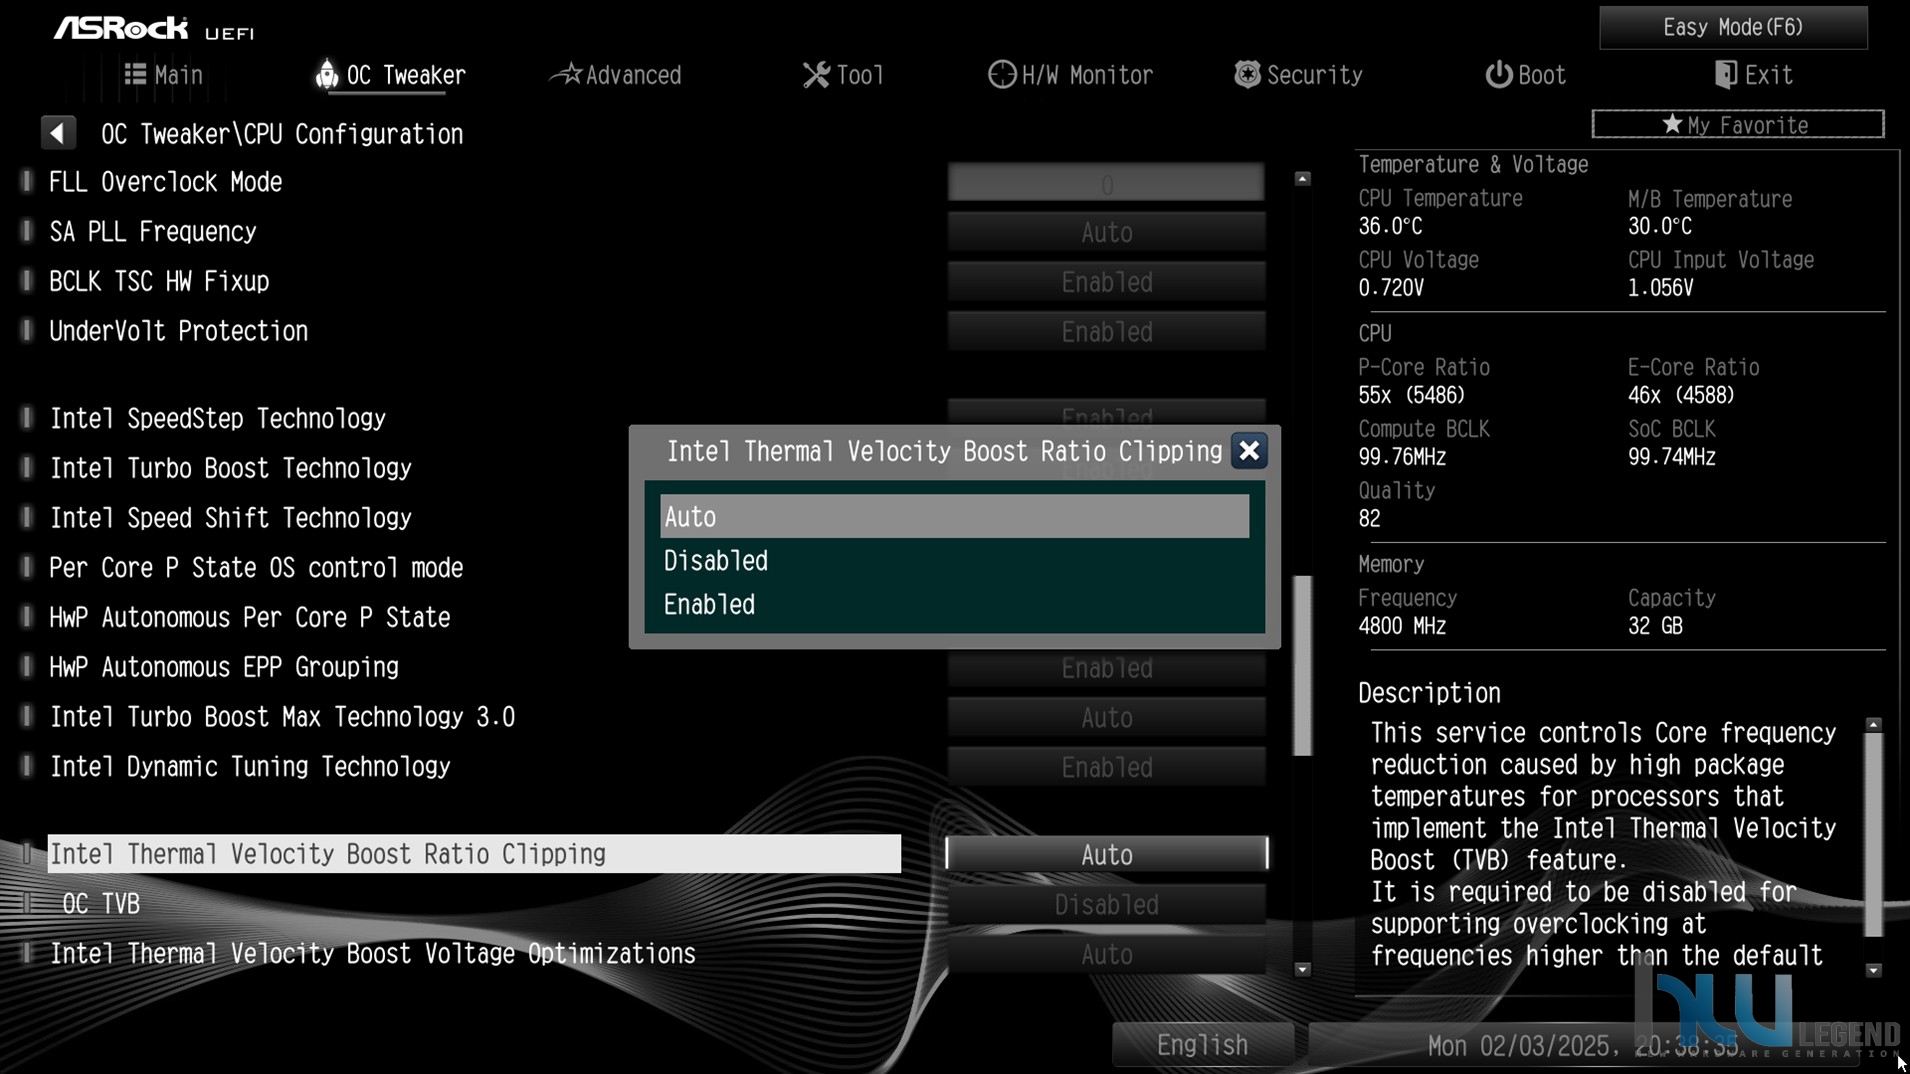Click the settings list scrollbar thumb
The width and height of the screenshot is (1910, 1074).
coord(1302,665)
